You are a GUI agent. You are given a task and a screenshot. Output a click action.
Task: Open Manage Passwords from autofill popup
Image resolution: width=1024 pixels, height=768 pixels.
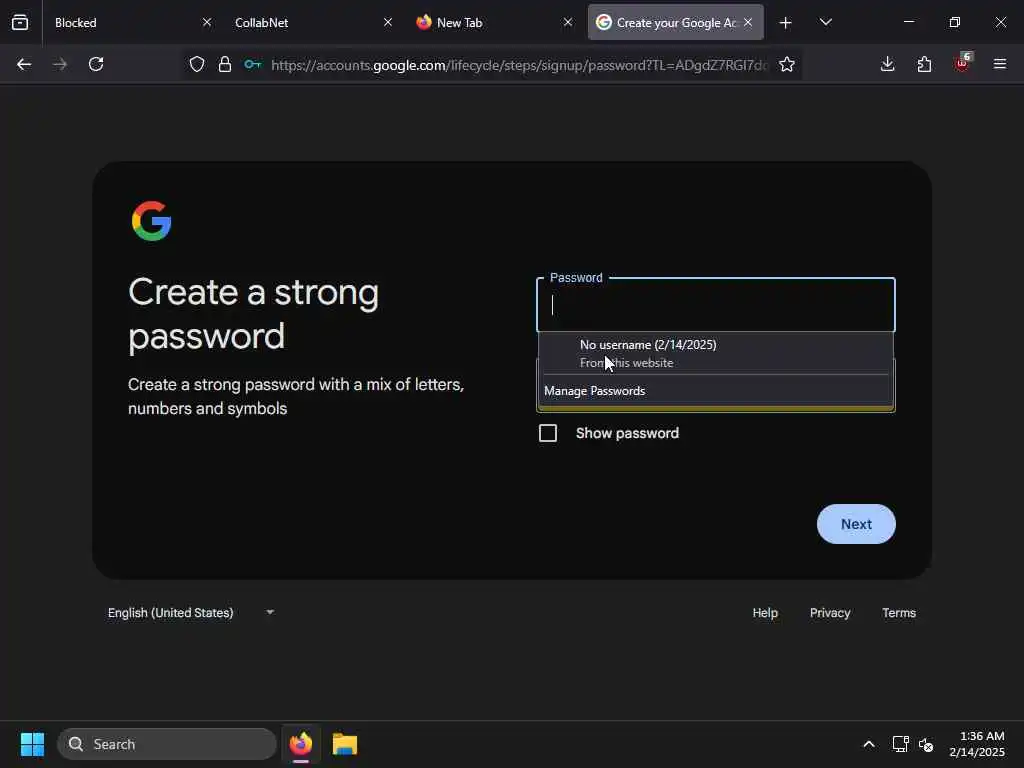point(716,391)
